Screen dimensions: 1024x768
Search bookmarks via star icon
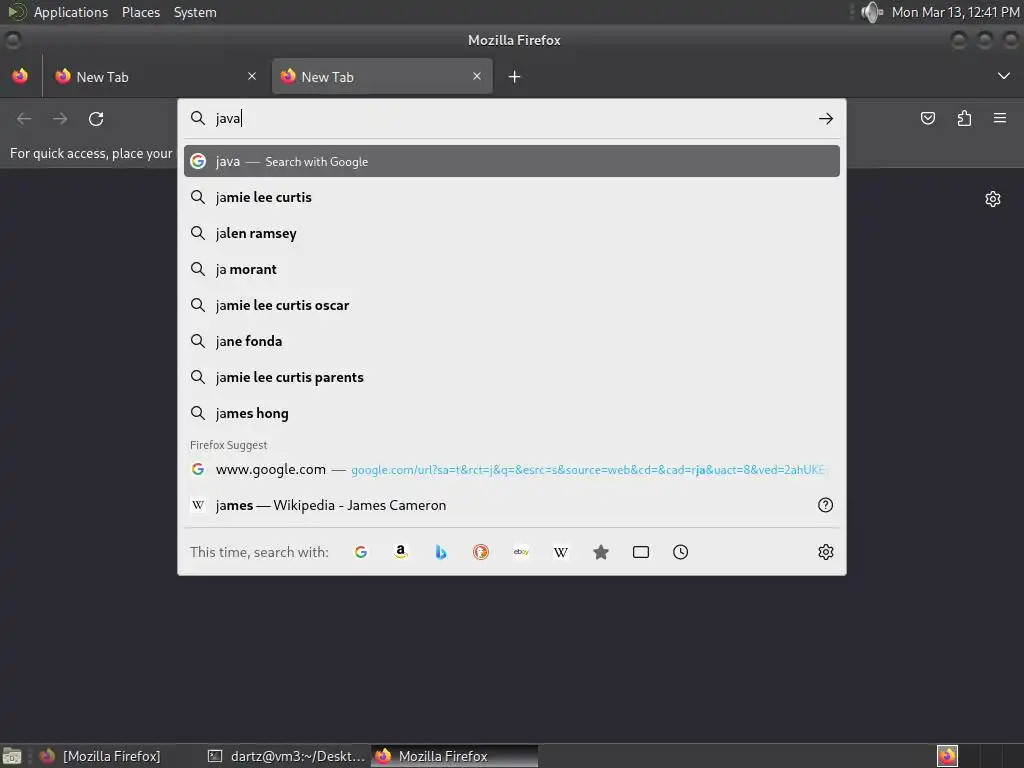point(601,552)
